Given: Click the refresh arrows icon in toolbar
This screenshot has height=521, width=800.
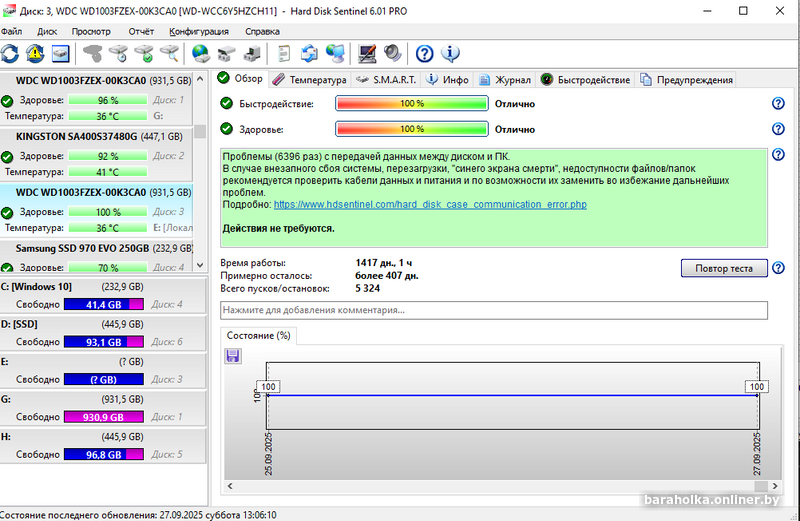Looking at the screenshot, I should point(11,53).
